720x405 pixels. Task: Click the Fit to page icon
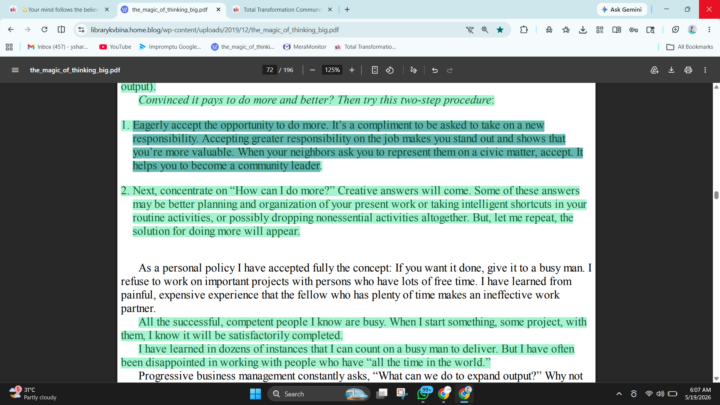(x=375, y=70)
